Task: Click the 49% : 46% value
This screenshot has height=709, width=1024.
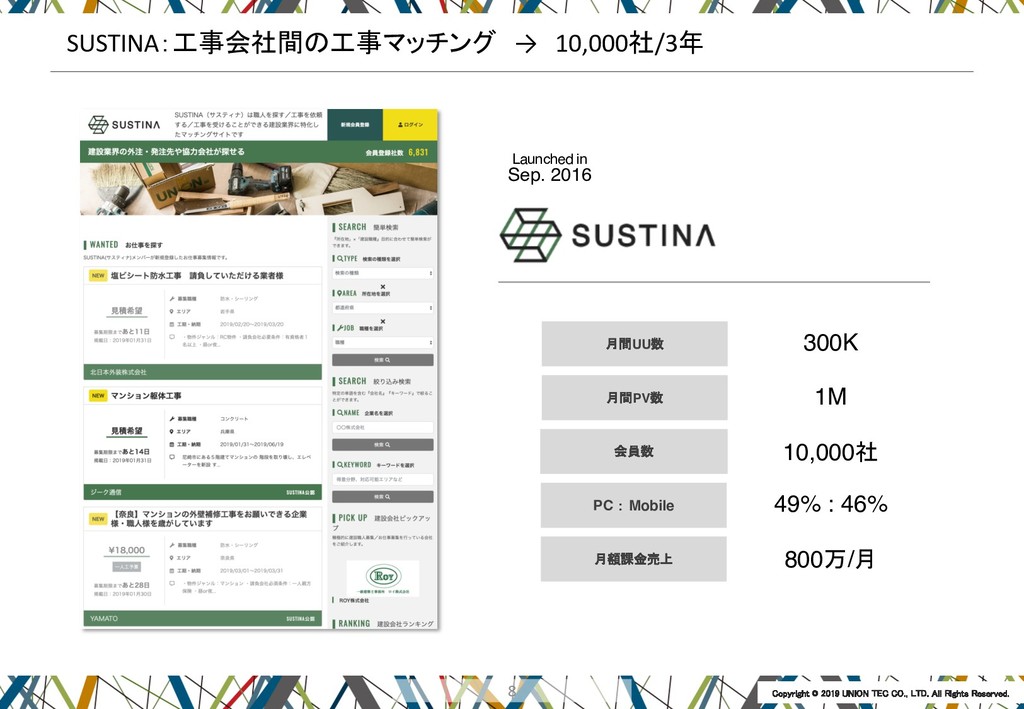Action: [x=830, y=504]
